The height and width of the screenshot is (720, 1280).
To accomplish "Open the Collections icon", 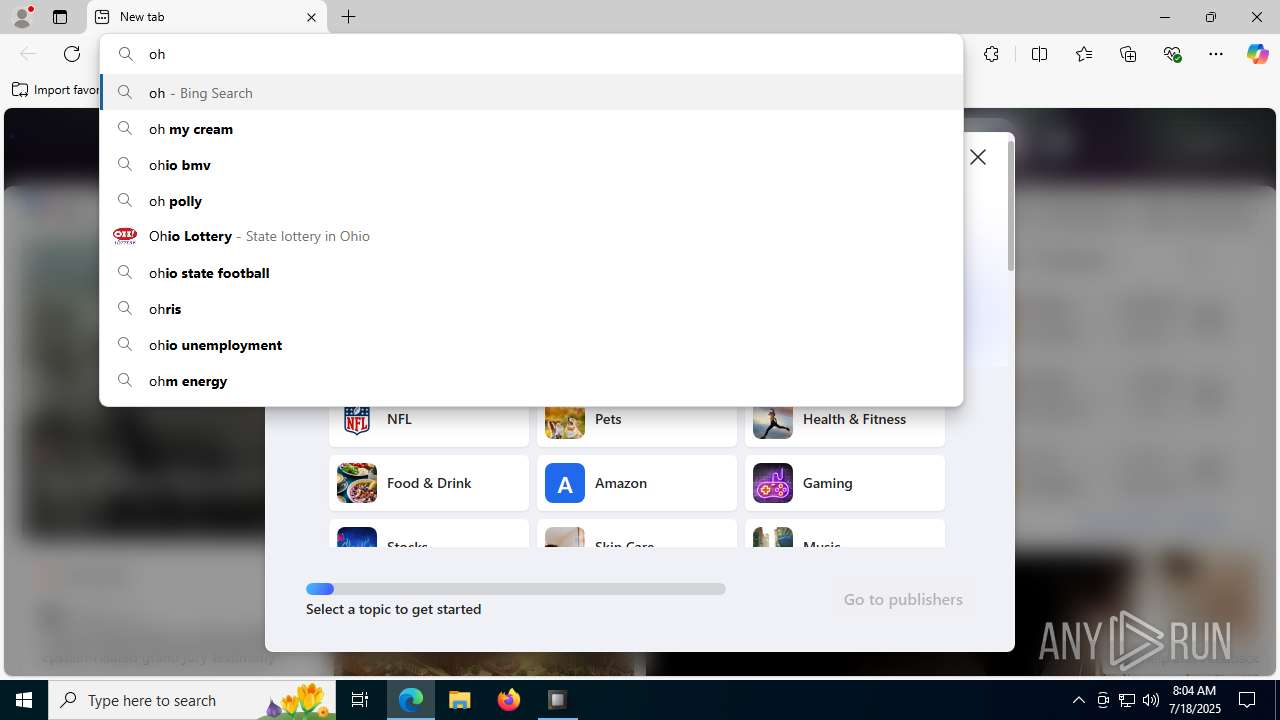I will 1128,54.
